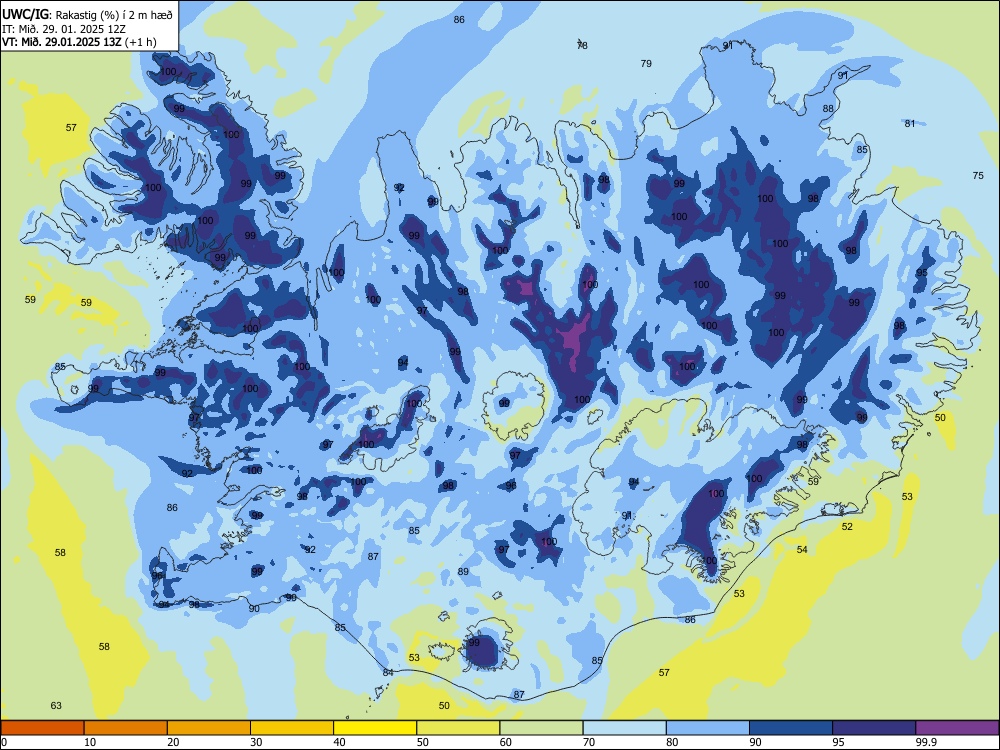Click the 'UWC/IG: Rakastig (%) í 2 m hæð' title
The height and width of the screenshot is (750, 1000).
[87, 14]
